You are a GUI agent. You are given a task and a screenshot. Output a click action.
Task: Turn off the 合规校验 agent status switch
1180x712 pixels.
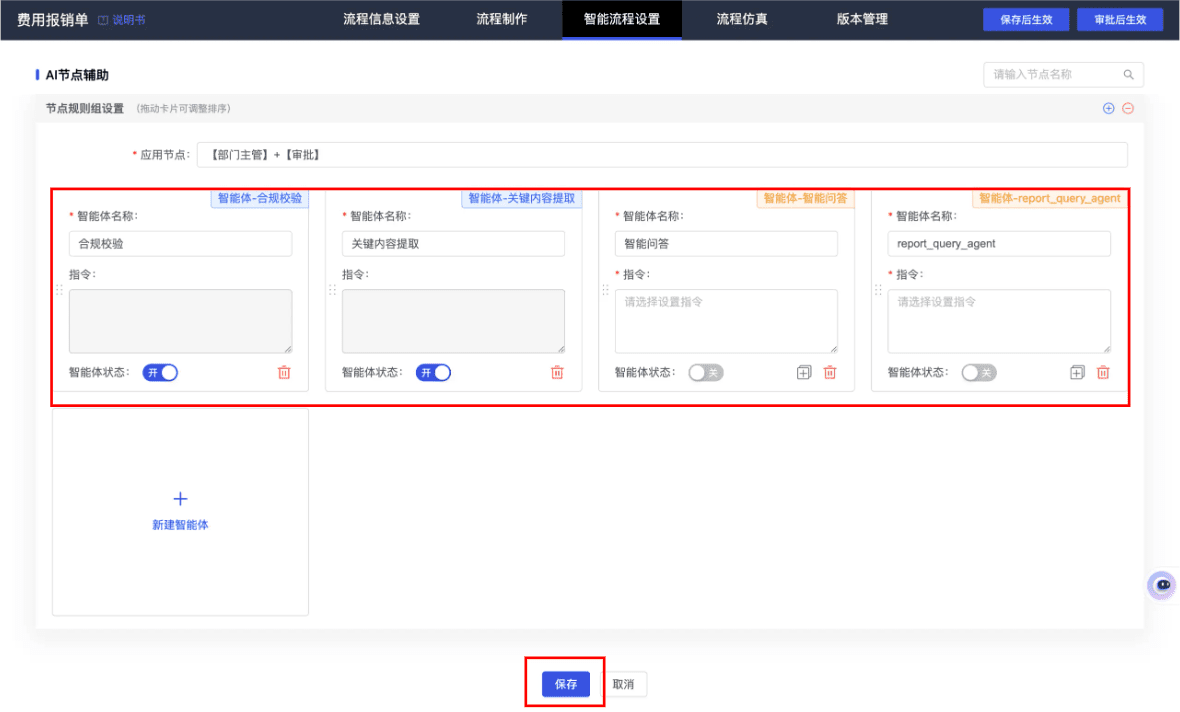(x=160, y=373)
